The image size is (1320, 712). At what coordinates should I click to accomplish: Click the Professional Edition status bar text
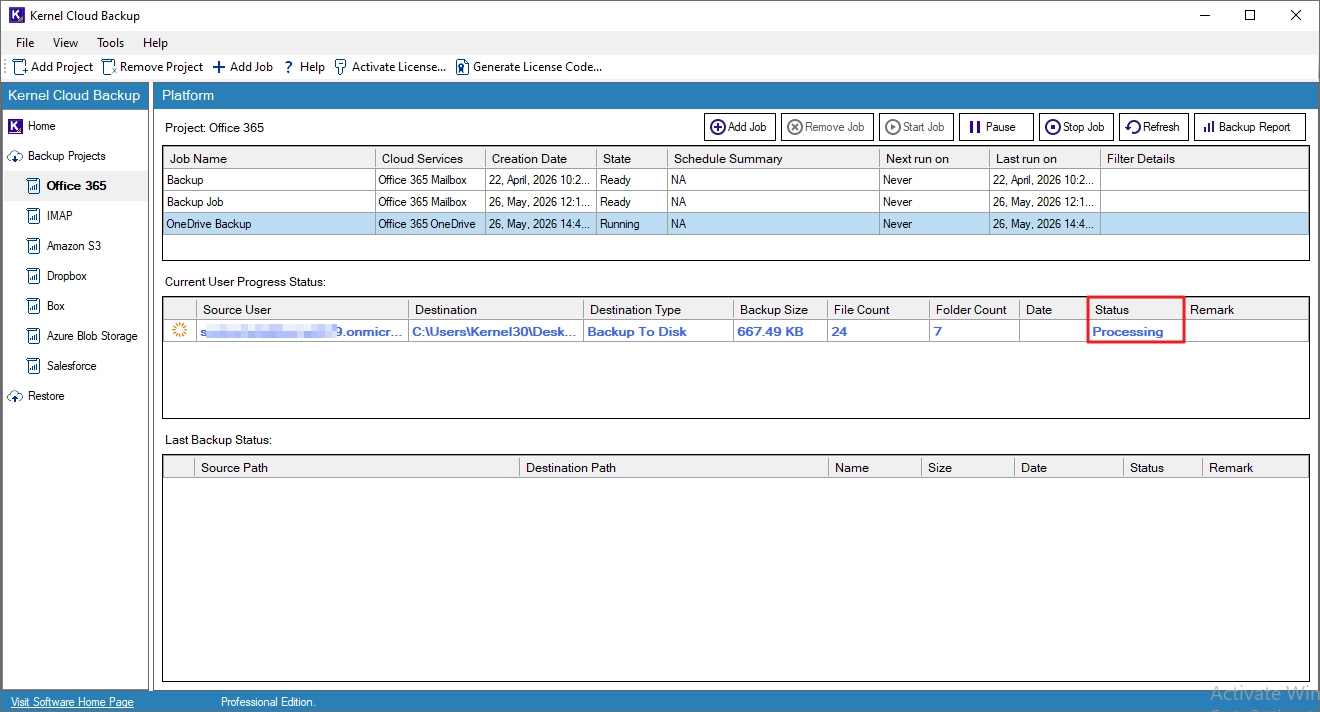coord(268,702)
